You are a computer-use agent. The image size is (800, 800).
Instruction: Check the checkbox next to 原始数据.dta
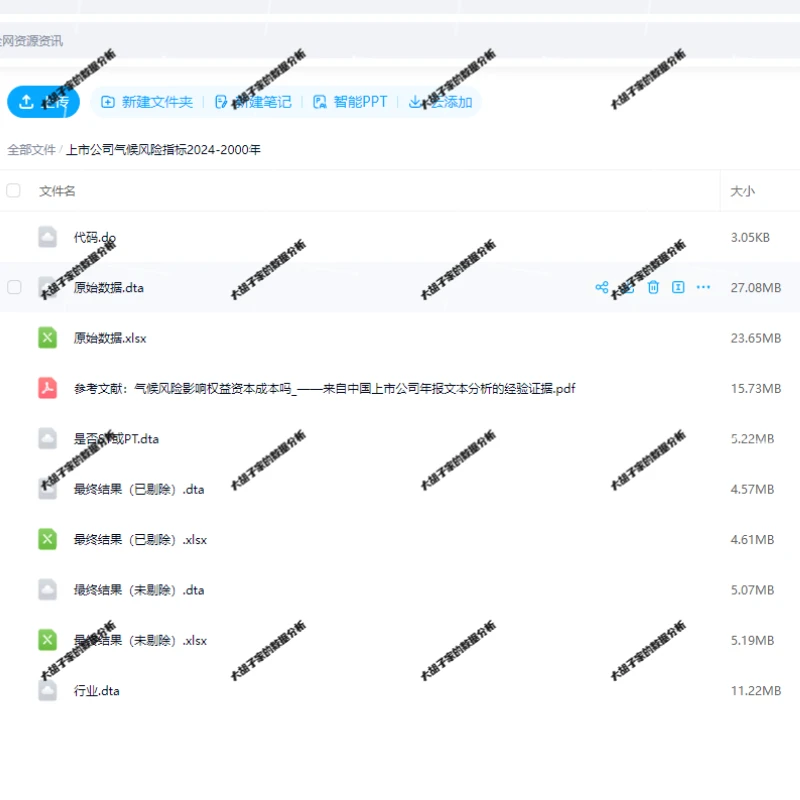pos(13,287)
